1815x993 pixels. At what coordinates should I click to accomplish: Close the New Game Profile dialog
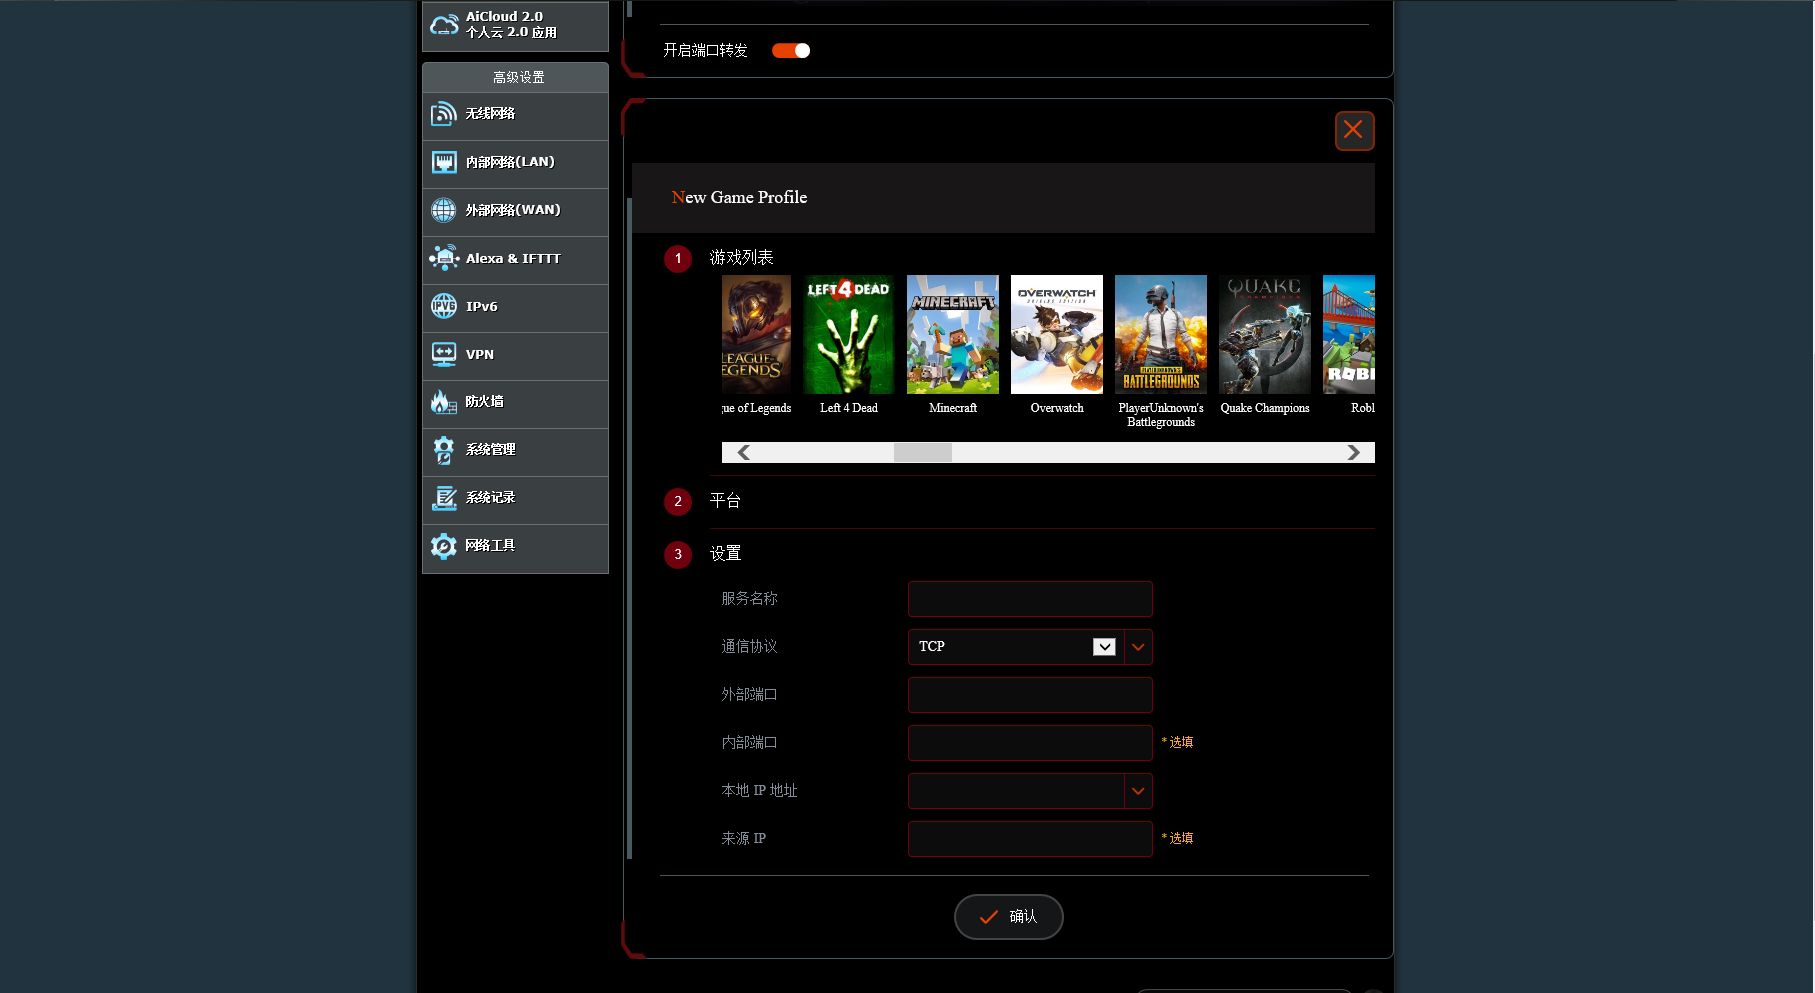pyautogui.click(x=1354, y=130)
